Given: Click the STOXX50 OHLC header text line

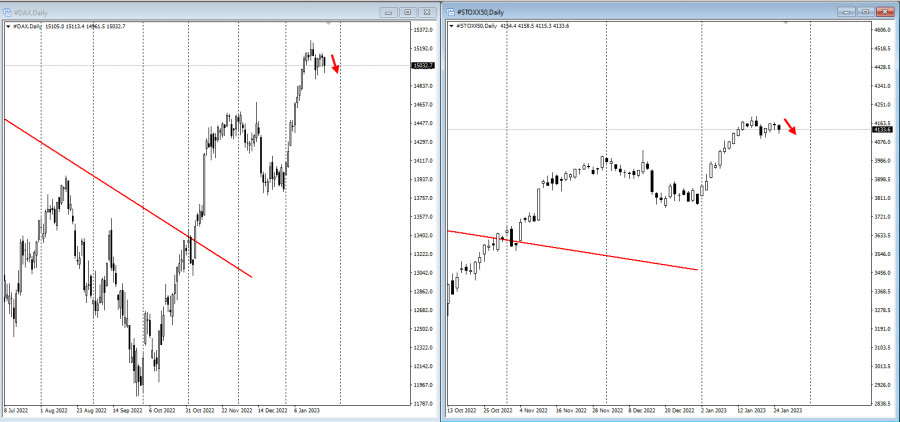Looking at the screenshot, I should pos(513,26).
